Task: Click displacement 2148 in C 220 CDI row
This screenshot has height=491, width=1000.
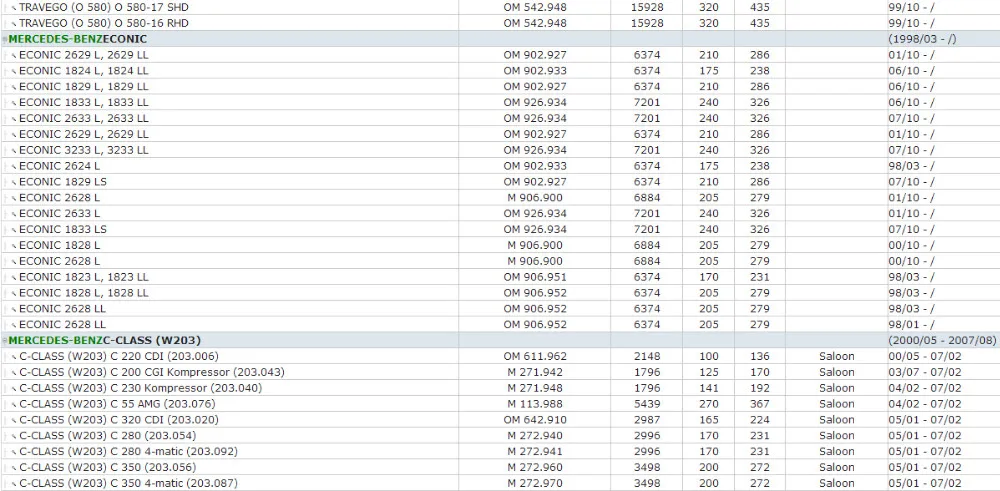Action: (647, 356)
